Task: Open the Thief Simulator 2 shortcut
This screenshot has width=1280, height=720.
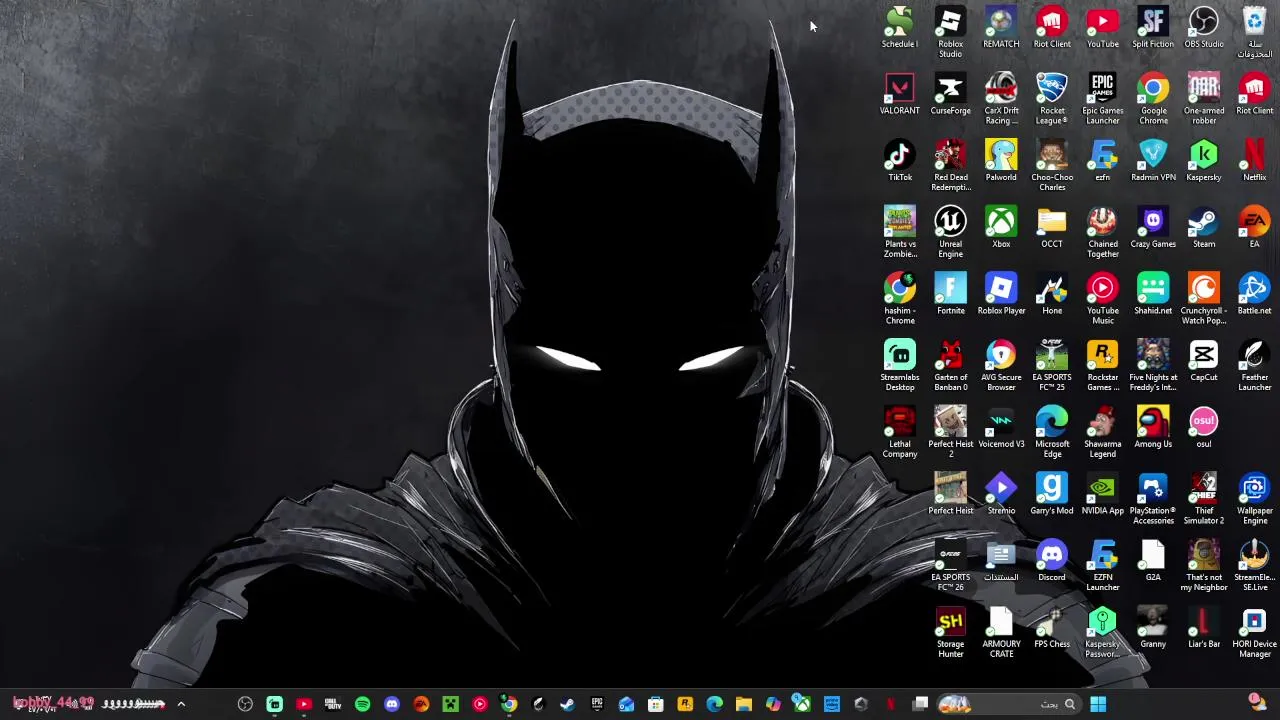Action: pos(1204,499)
